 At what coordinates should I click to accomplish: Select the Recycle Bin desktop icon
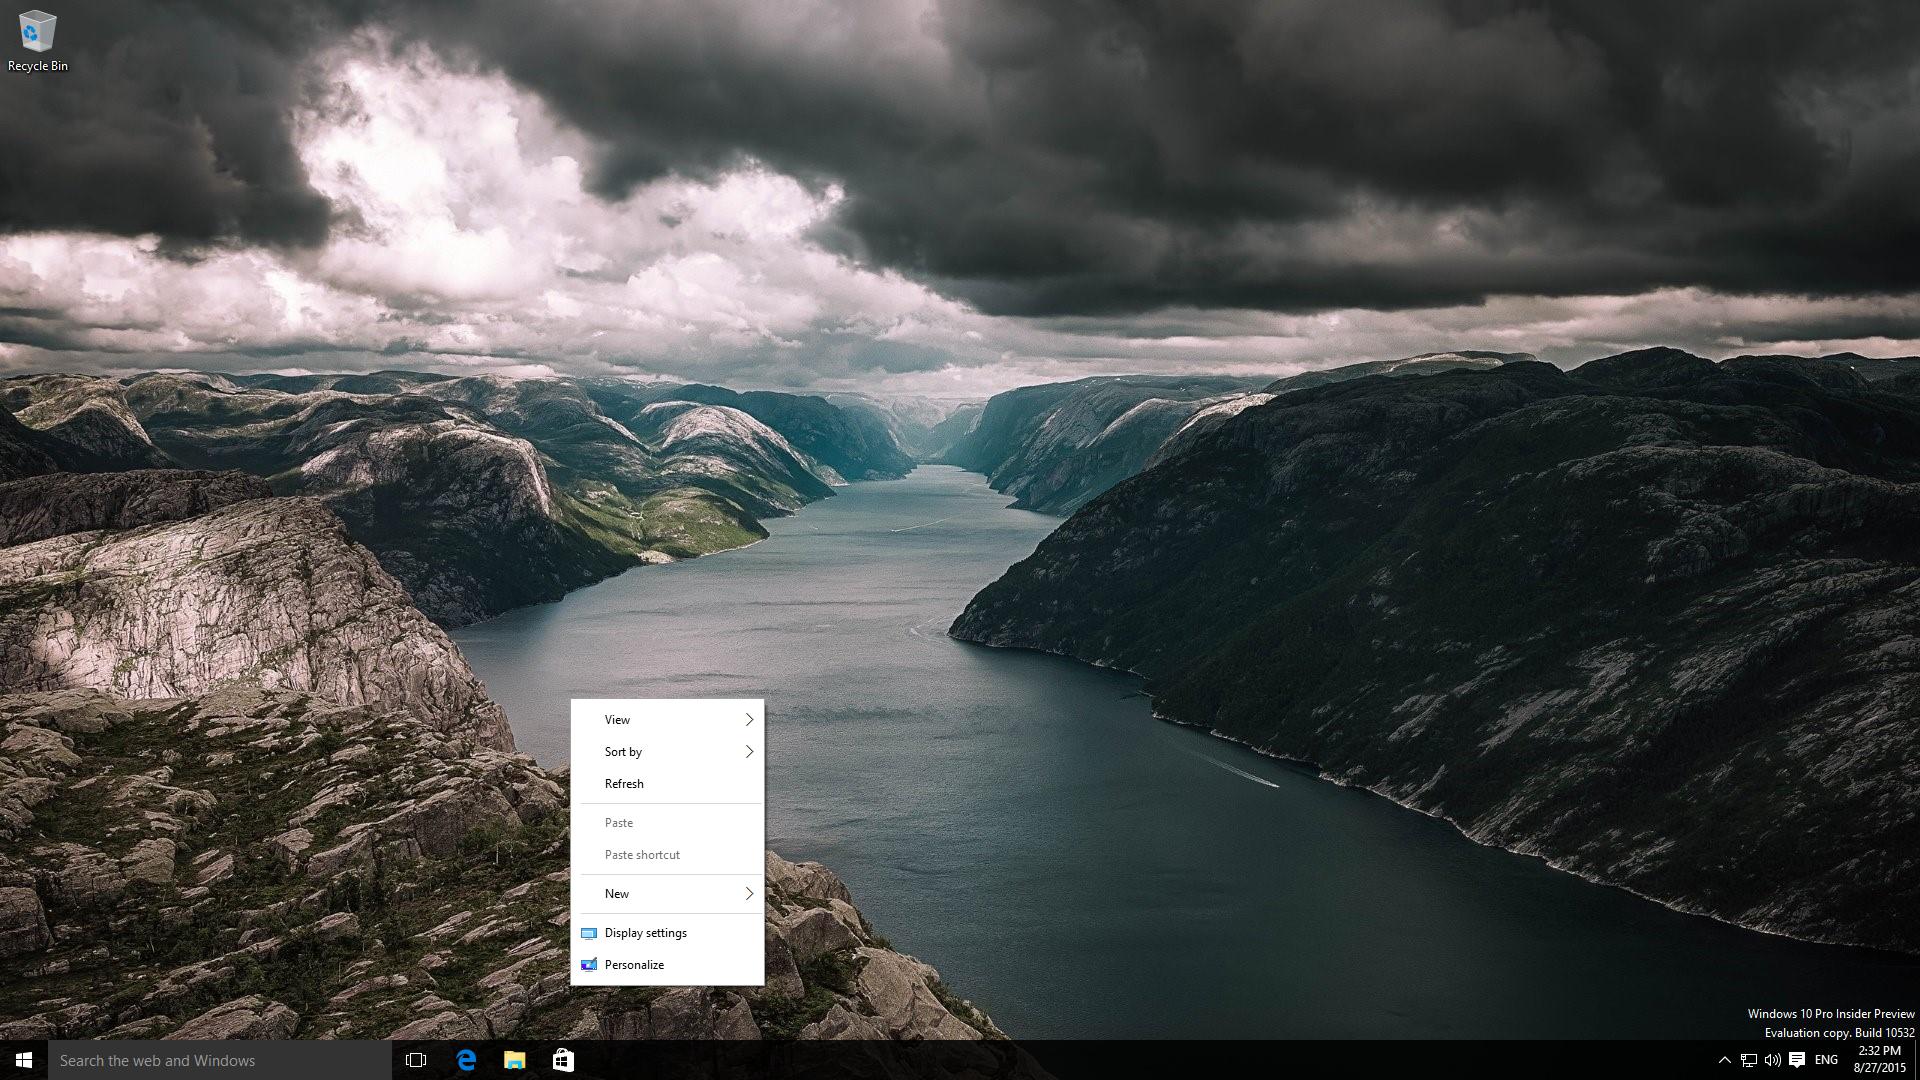pos(38,41)
